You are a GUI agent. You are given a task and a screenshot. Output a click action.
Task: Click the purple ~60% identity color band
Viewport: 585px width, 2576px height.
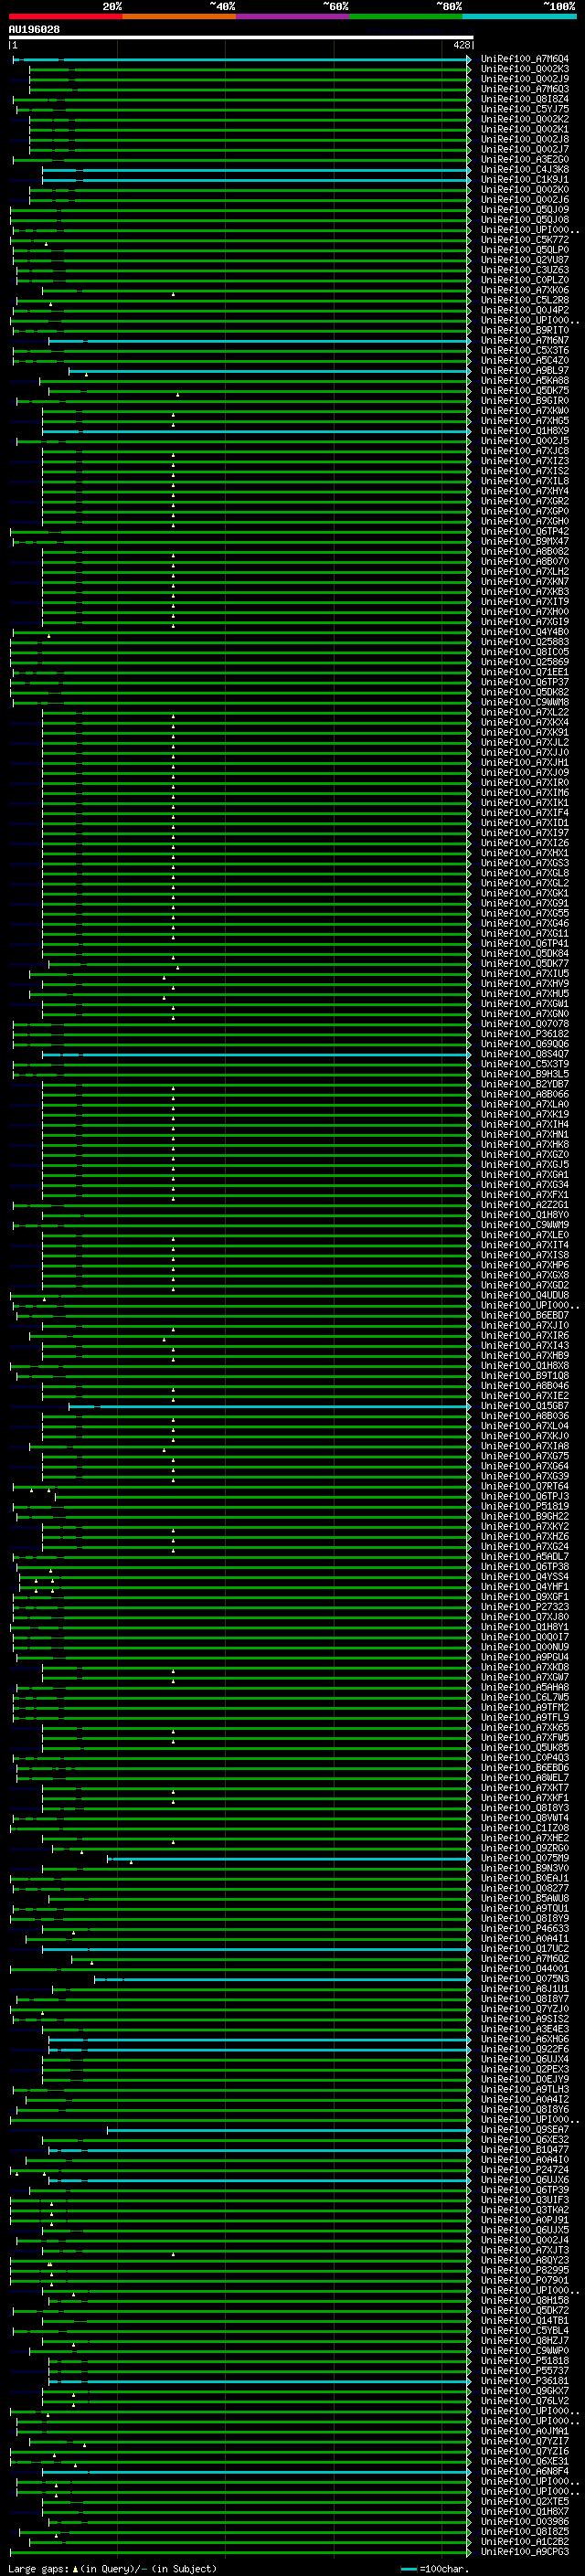292,16
